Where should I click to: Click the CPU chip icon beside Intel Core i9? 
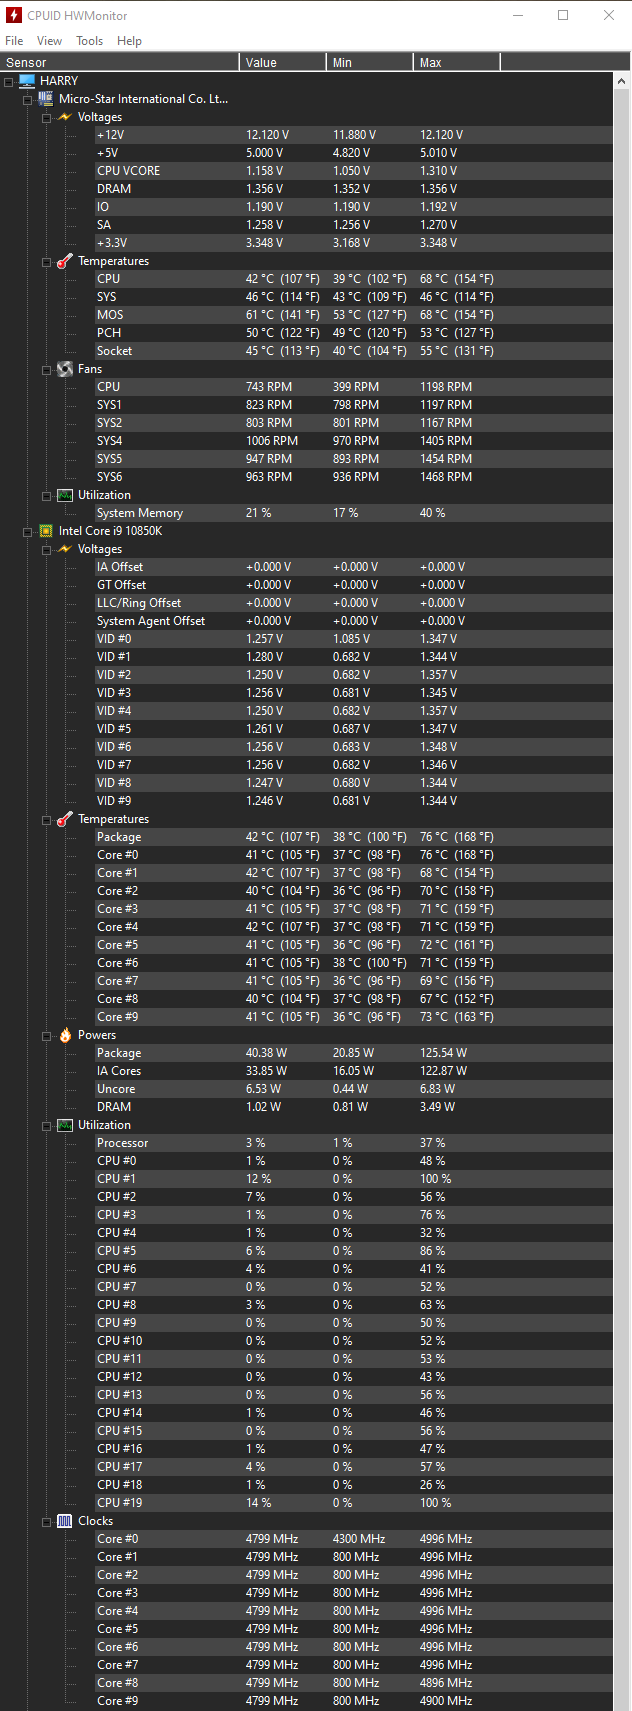tap(46, 531)
